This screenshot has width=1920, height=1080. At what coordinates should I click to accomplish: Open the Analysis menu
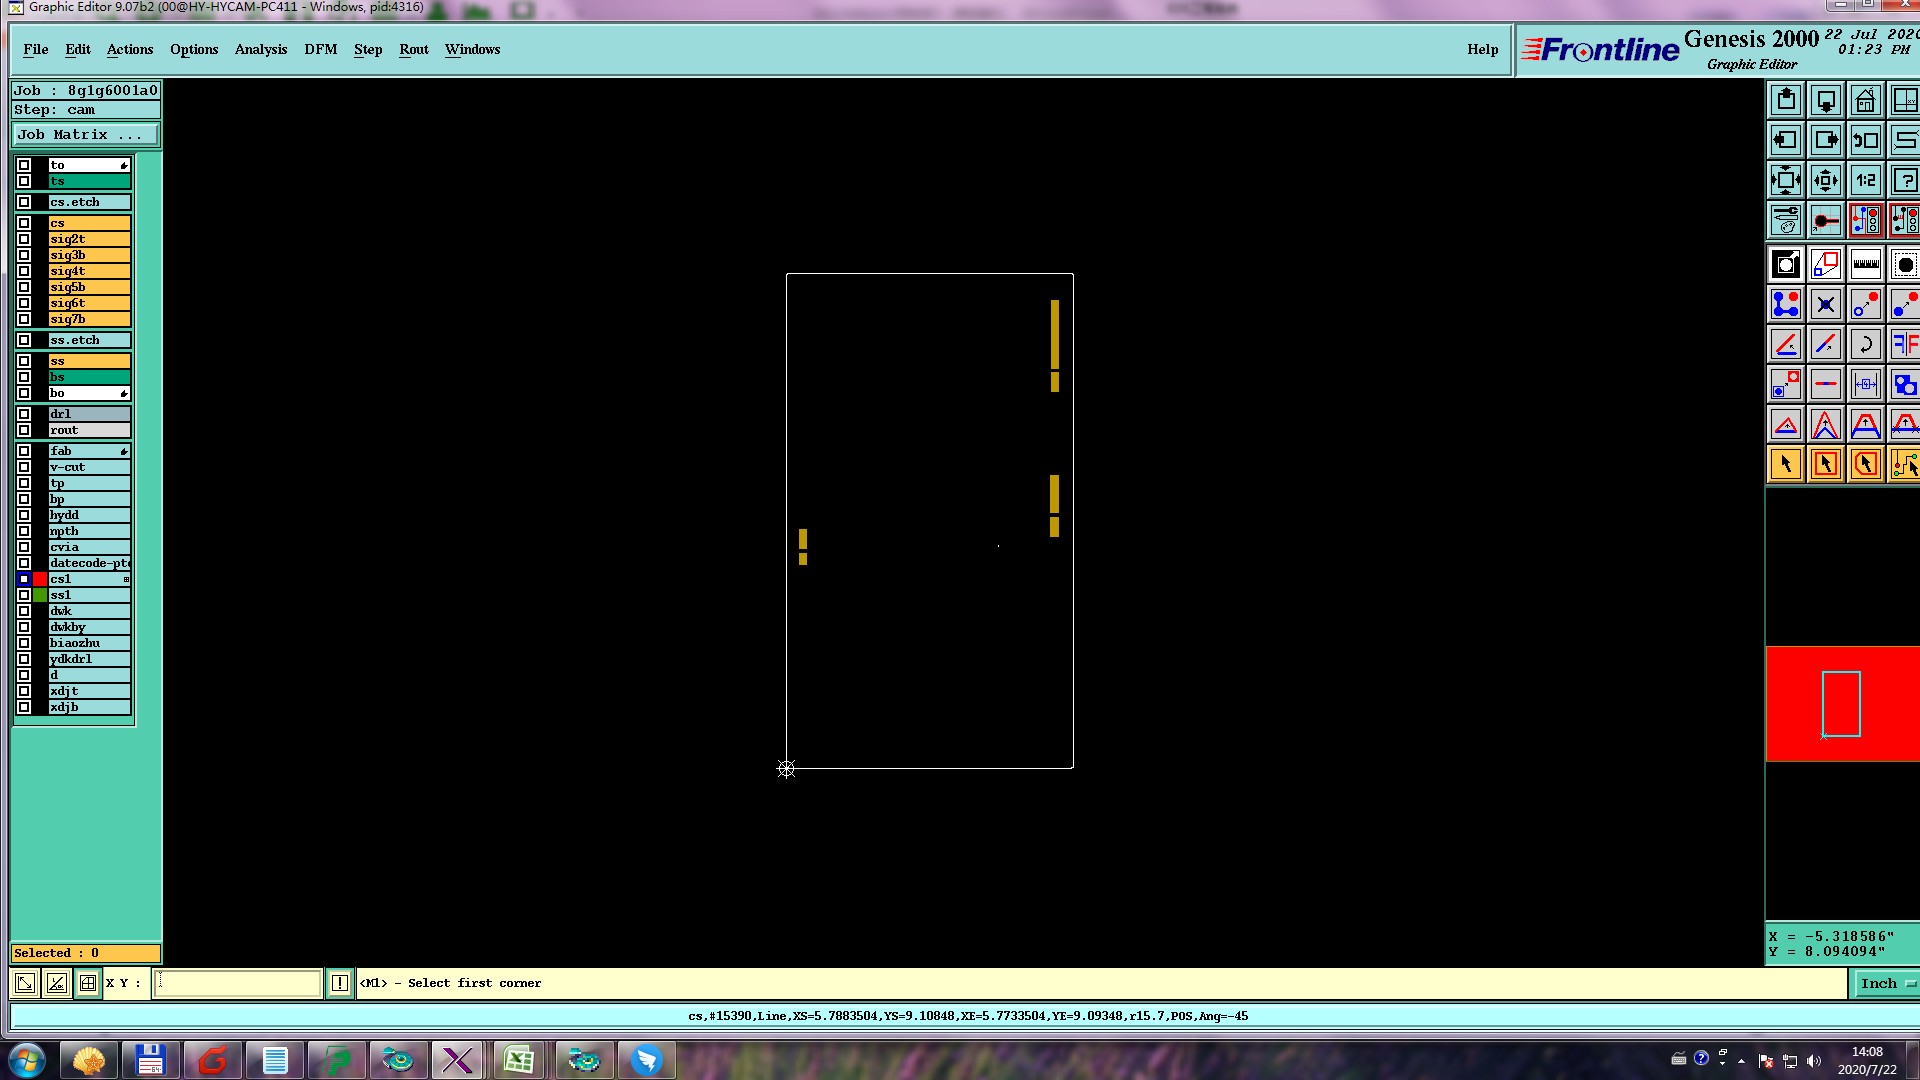(260, 49)
